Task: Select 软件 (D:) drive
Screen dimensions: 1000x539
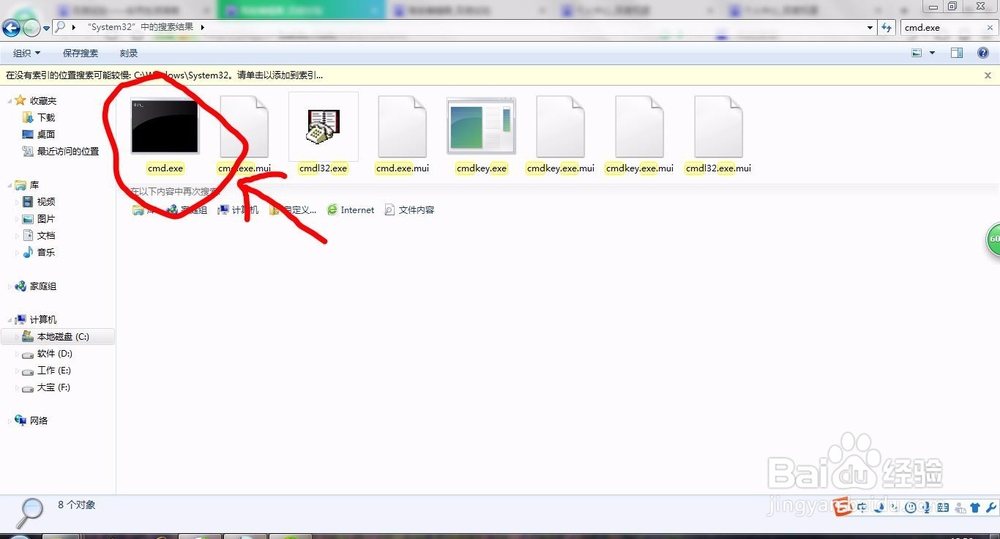Action: pos(54,353)
